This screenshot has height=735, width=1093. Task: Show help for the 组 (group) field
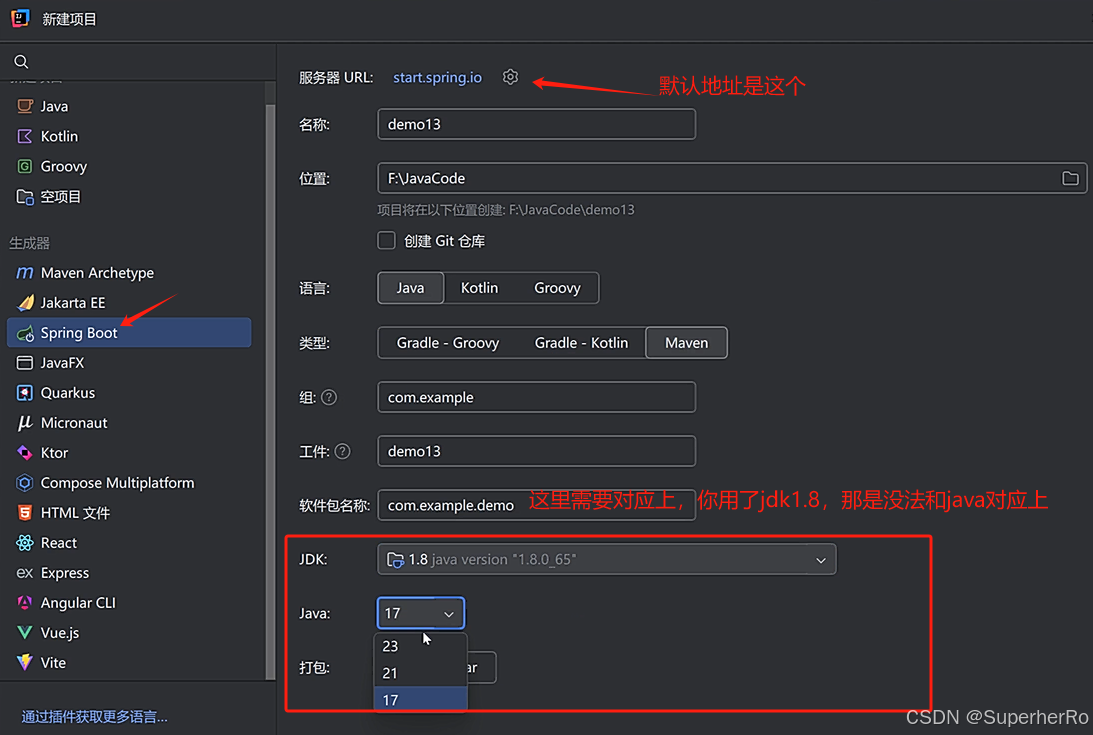(329, 397)
